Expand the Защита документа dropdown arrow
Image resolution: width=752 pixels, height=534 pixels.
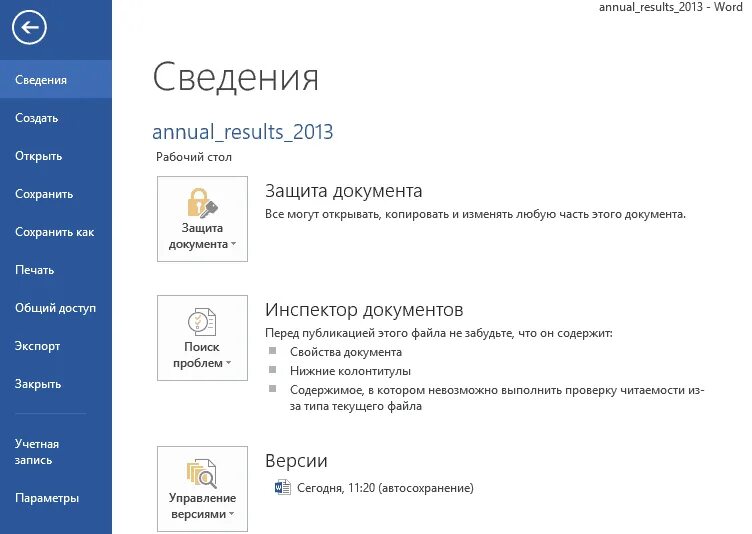coord(234,244)
